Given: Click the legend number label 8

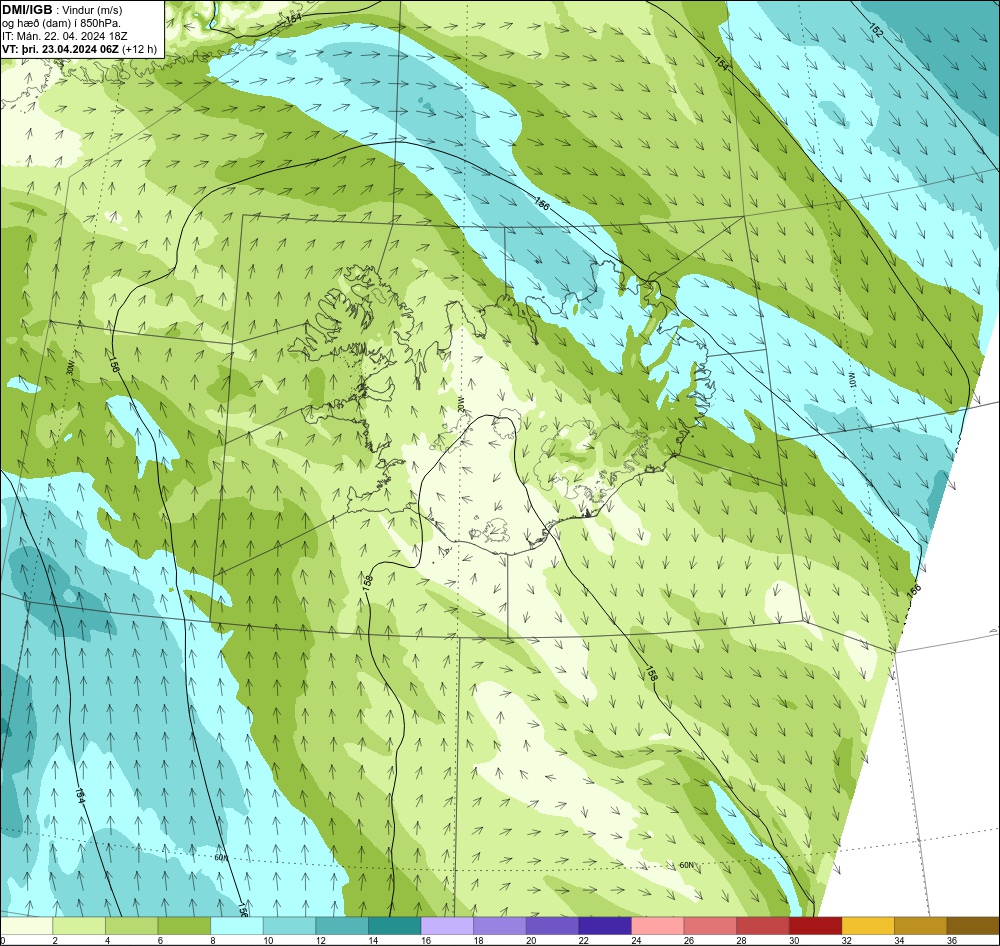Looking at the screenshot, I should (213, 940).
